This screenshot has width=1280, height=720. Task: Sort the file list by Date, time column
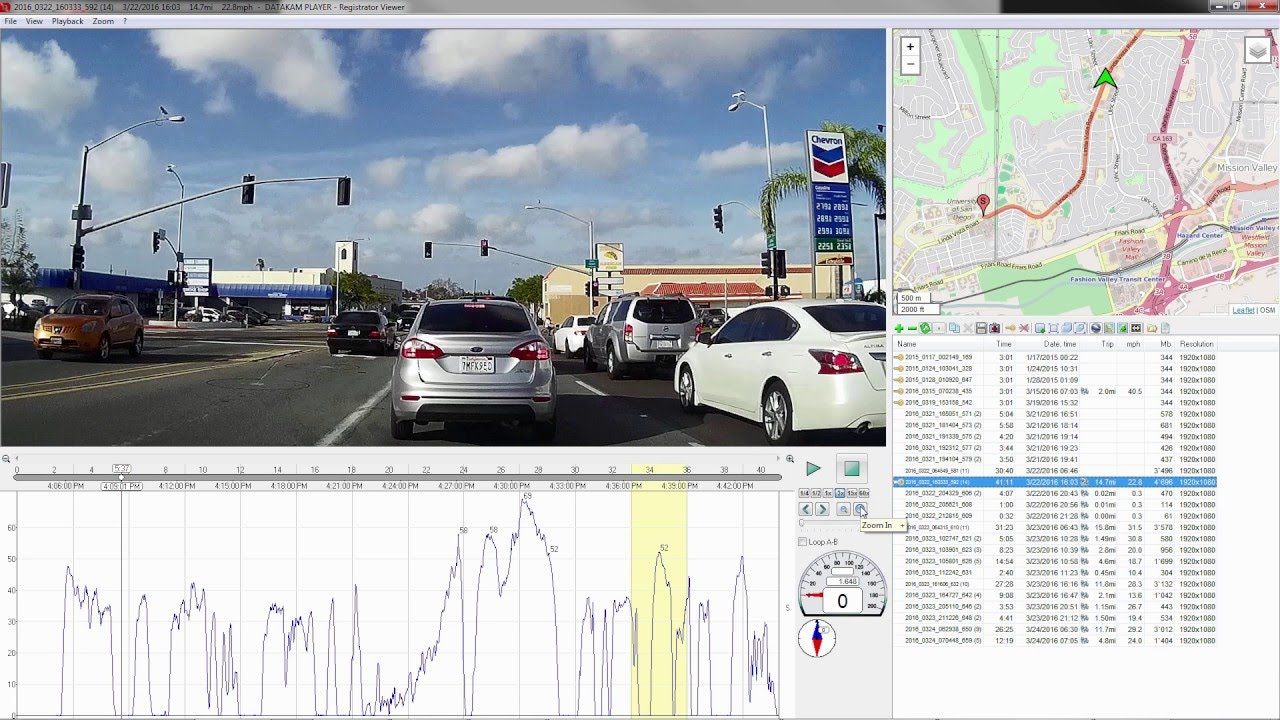(x=1060, y=344)
